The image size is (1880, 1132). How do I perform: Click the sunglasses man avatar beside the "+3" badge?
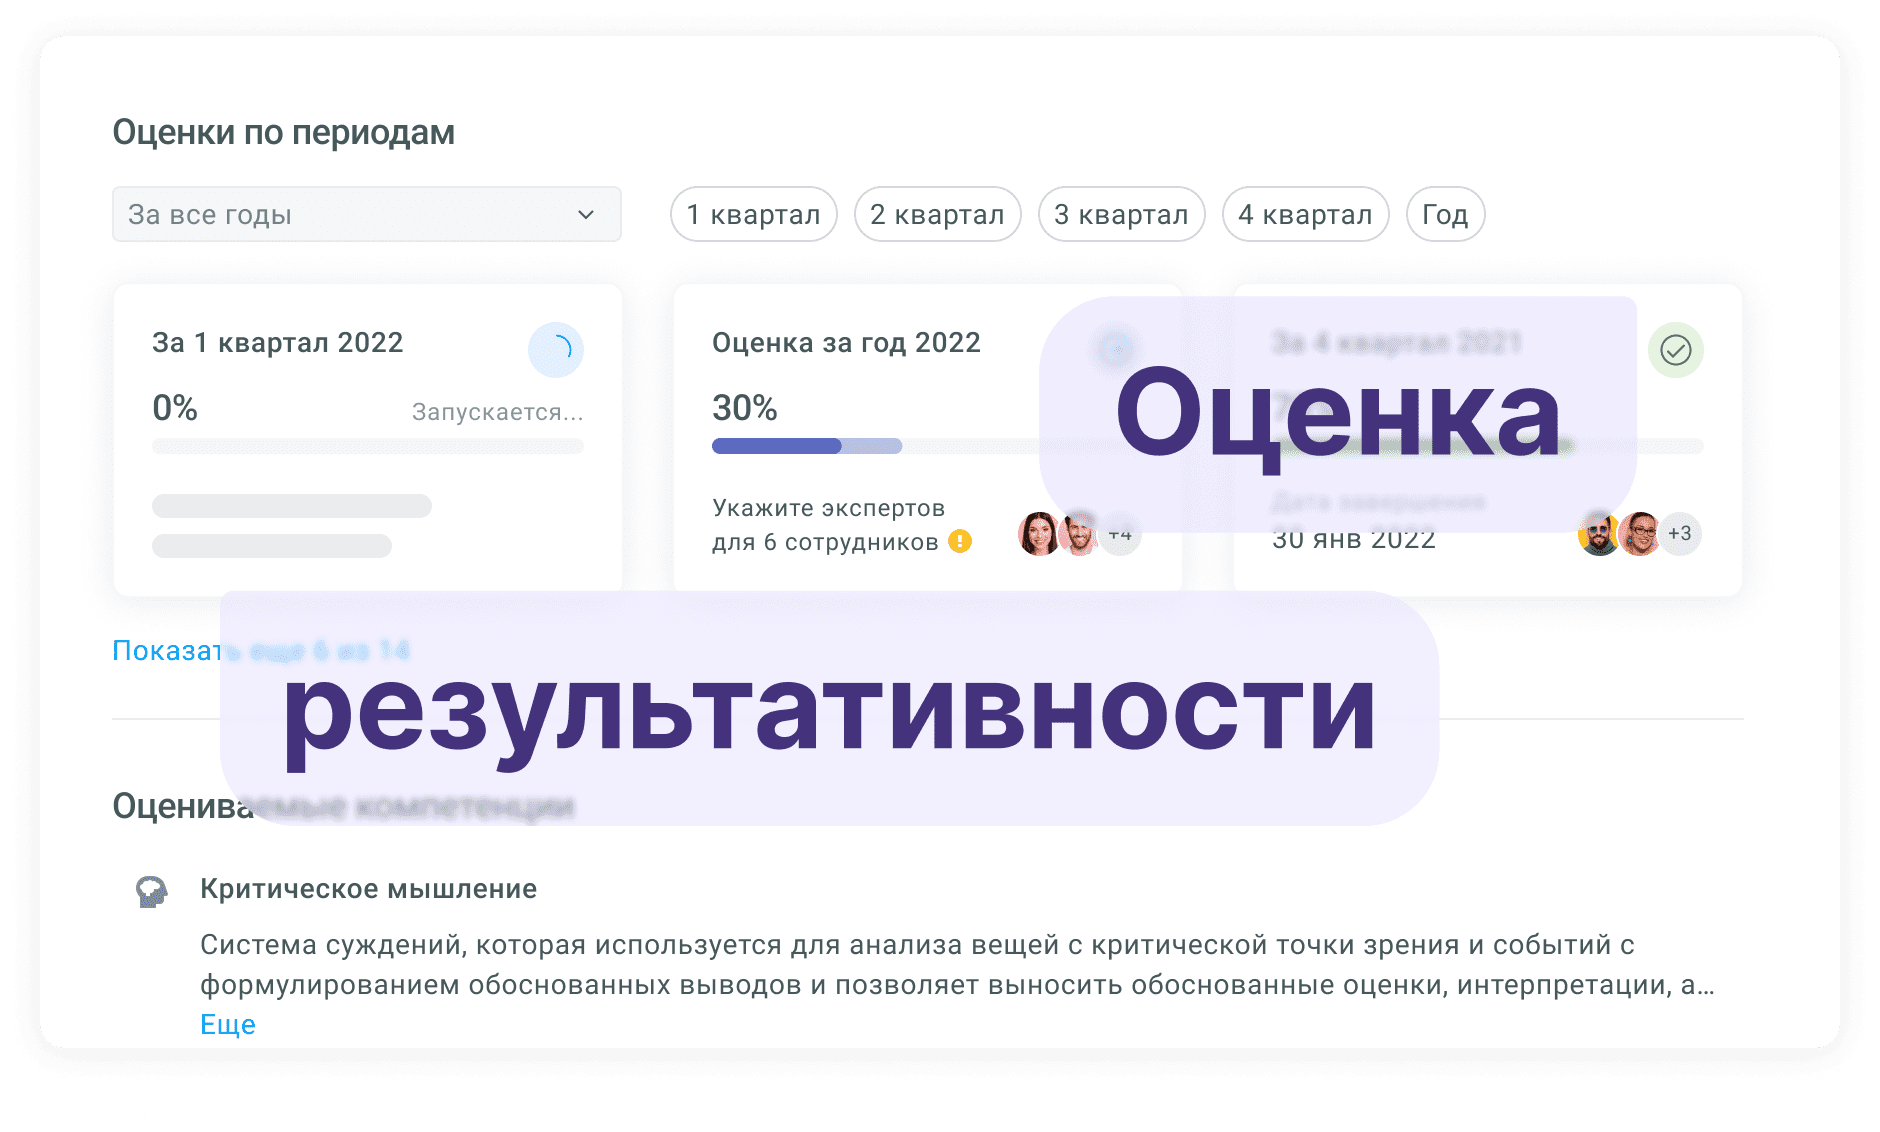point(1599,534)
